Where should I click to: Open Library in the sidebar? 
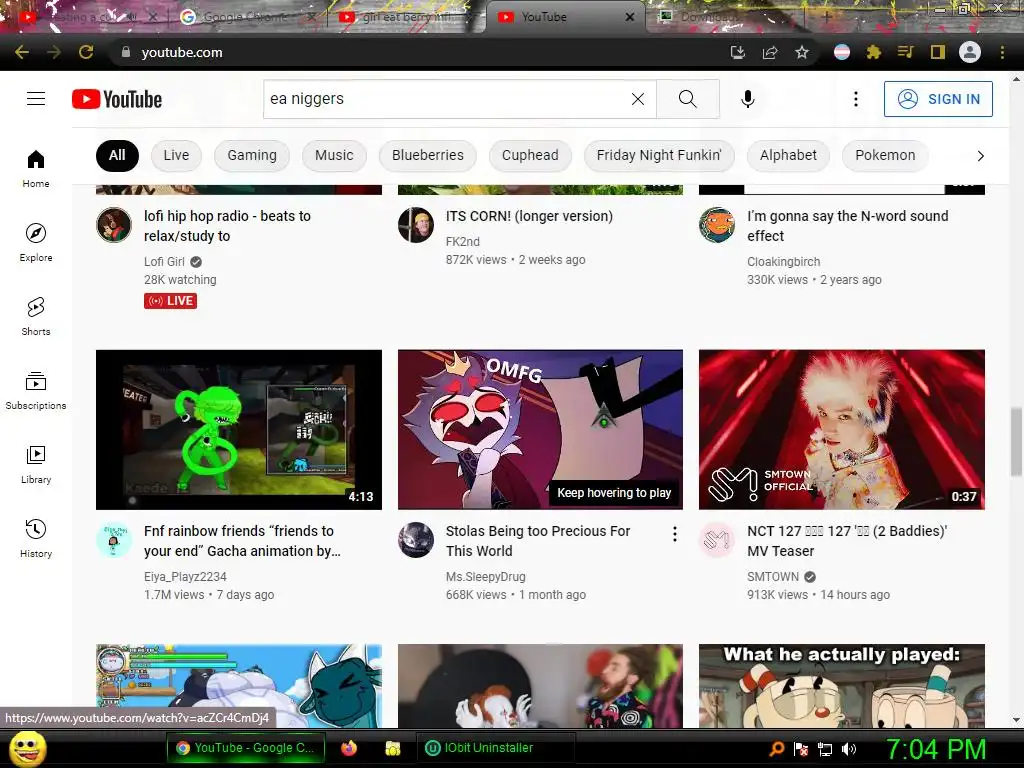tap(36, 464)
